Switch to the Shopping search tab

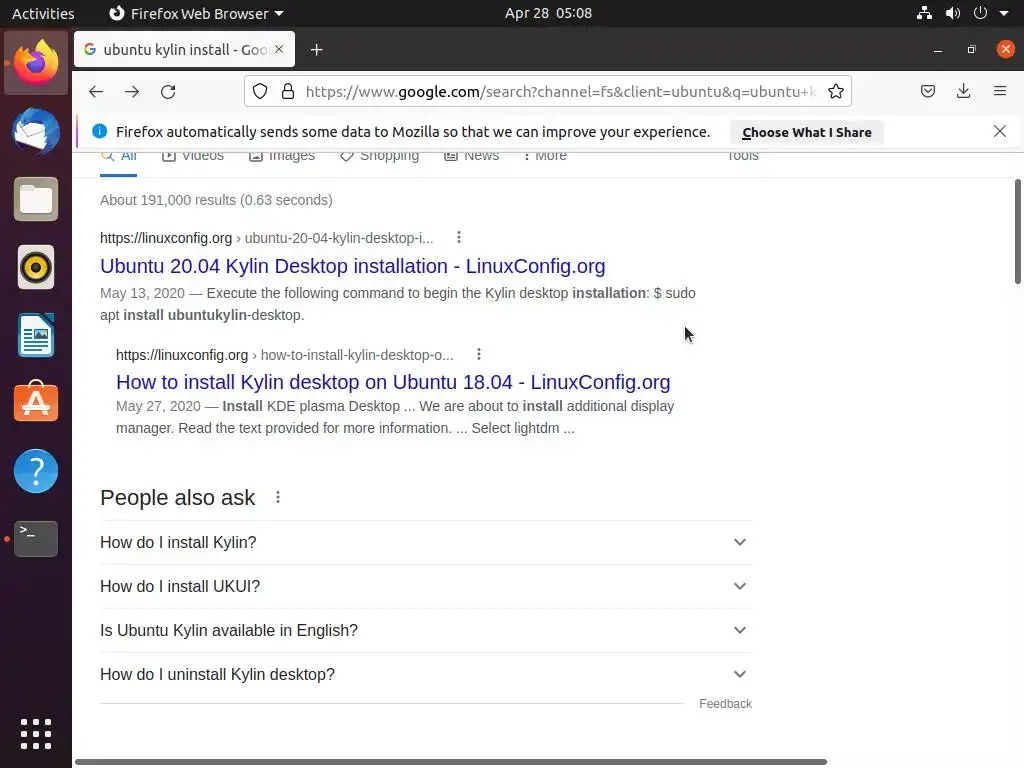click(x=379, y=157)
